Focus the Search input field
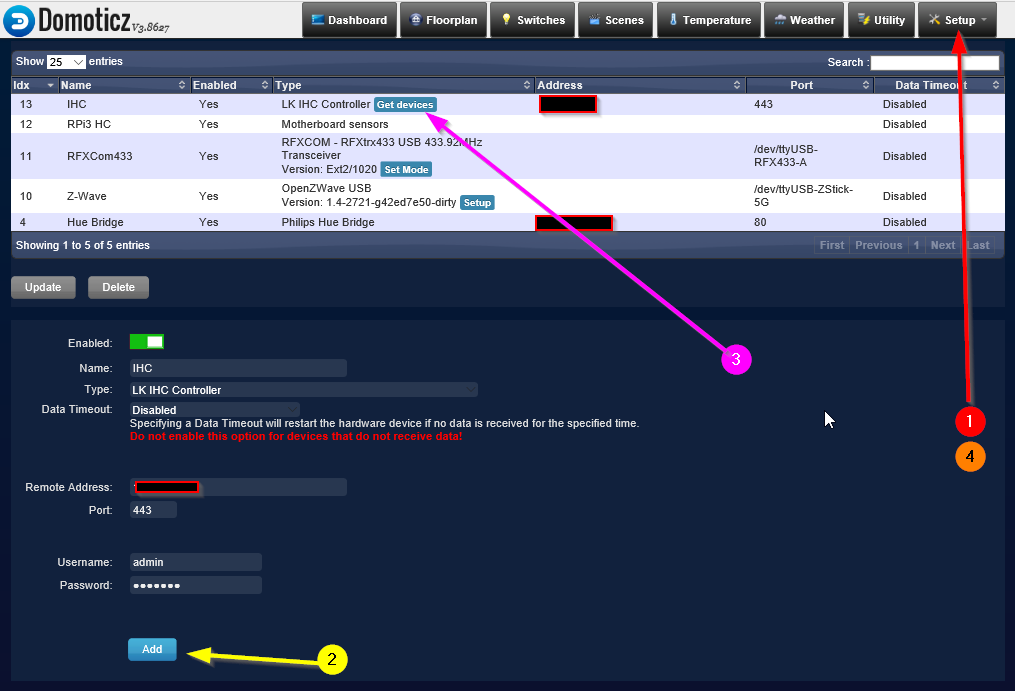 934,62
